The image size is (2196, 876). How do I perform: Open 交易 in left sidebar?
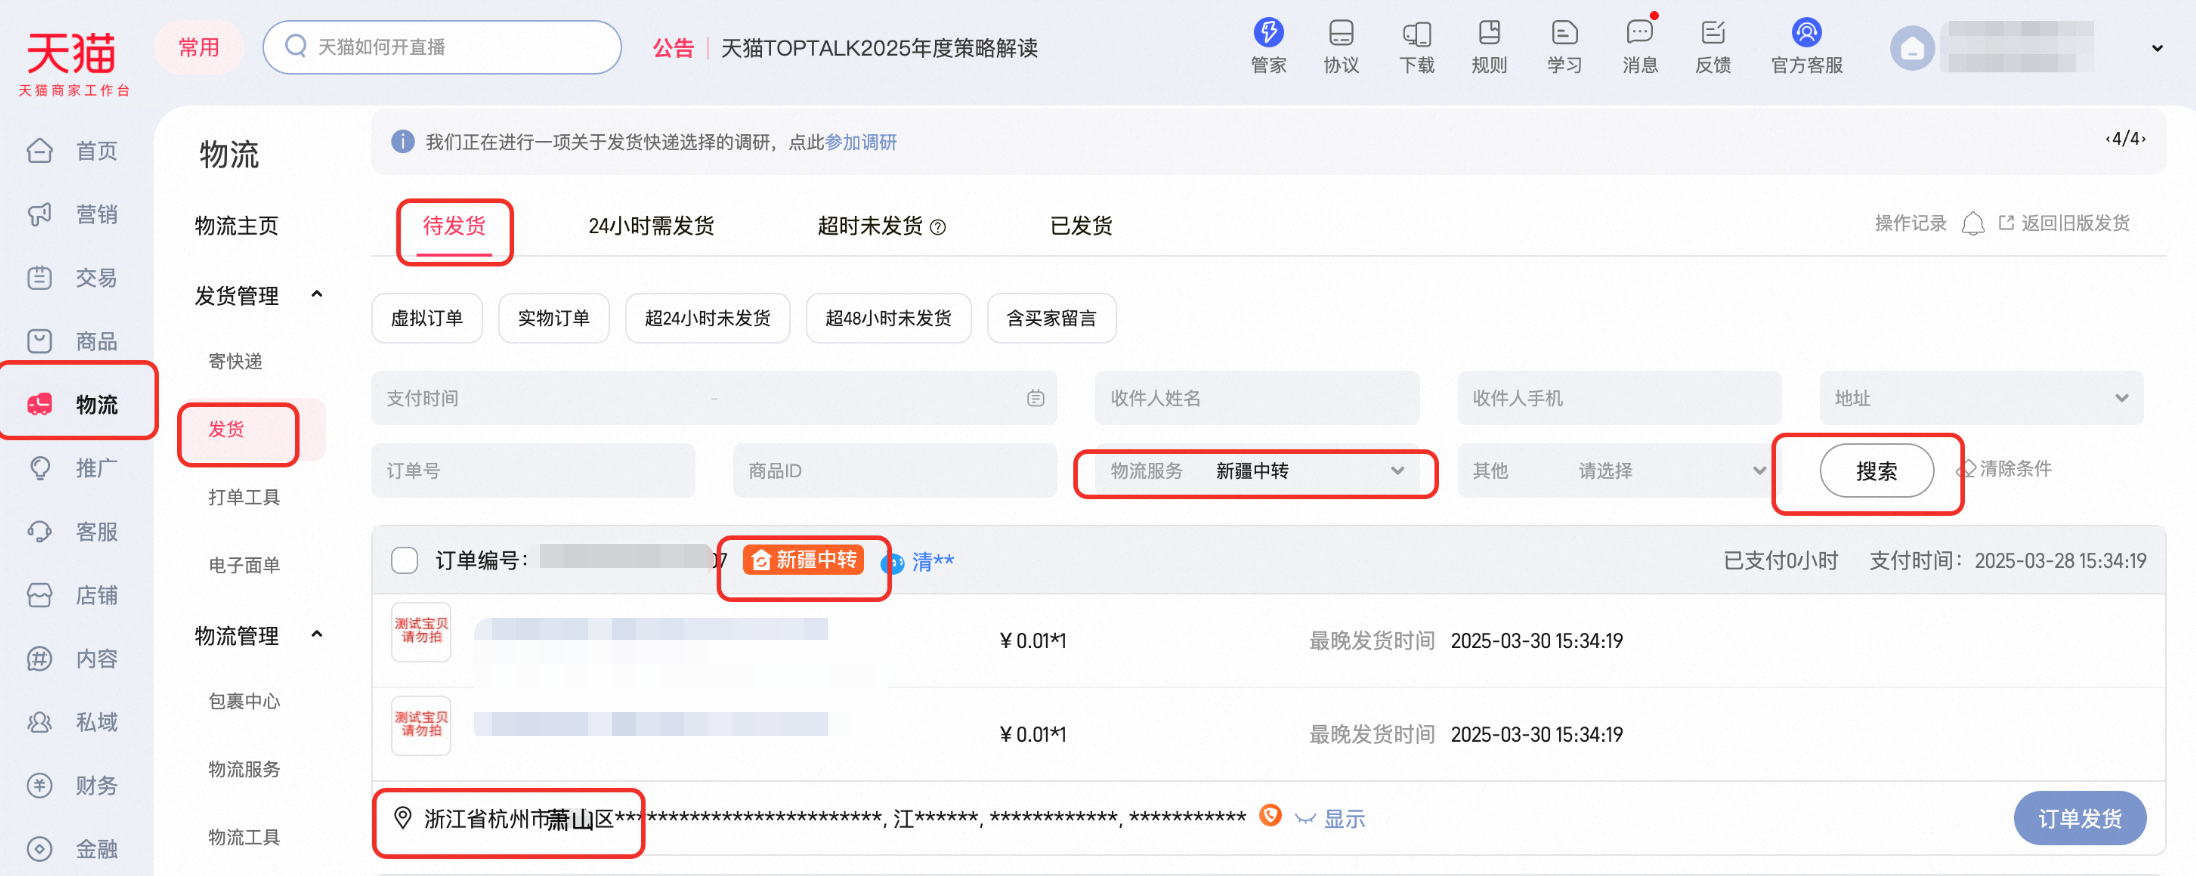(x=73, y=278)
